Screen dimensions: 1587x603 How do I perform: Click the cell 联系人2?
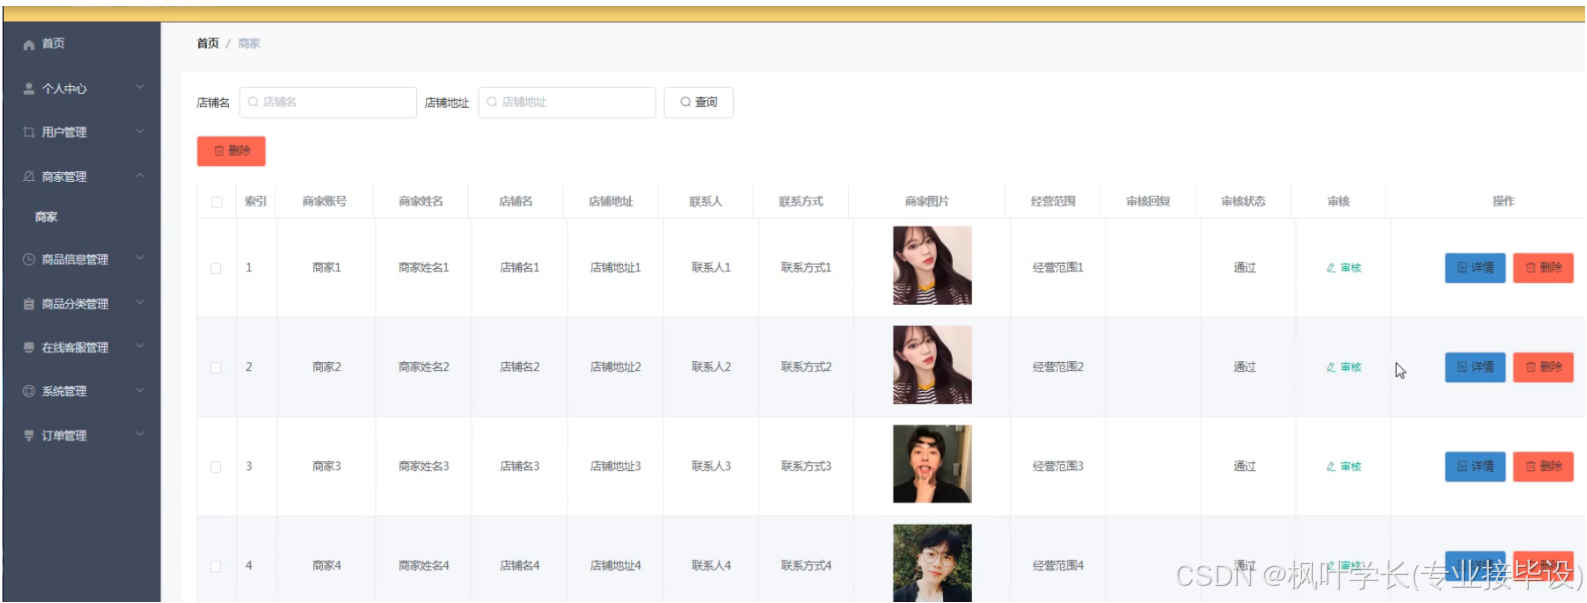[711, 367]
